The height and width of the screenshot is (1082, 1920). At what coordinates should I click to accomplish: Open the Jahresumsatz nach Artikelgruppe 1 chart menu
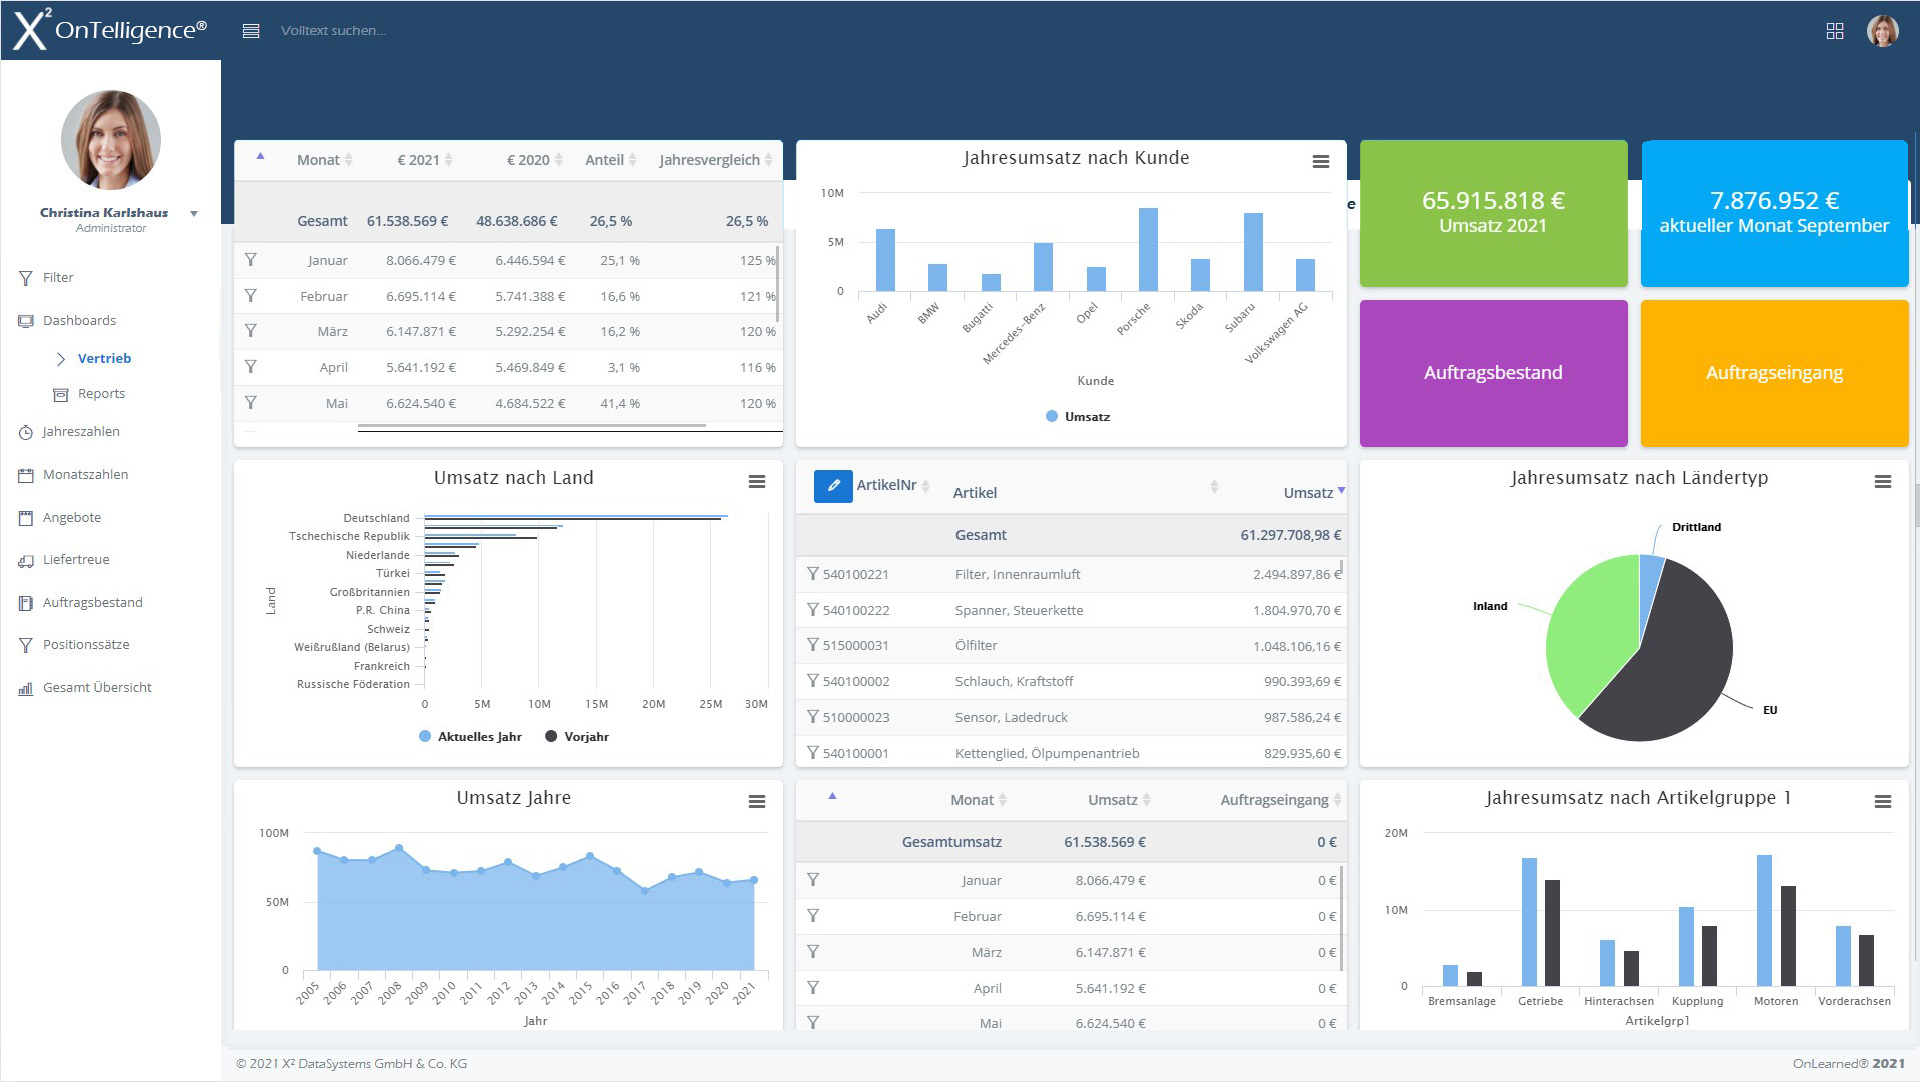point(1882,802)
